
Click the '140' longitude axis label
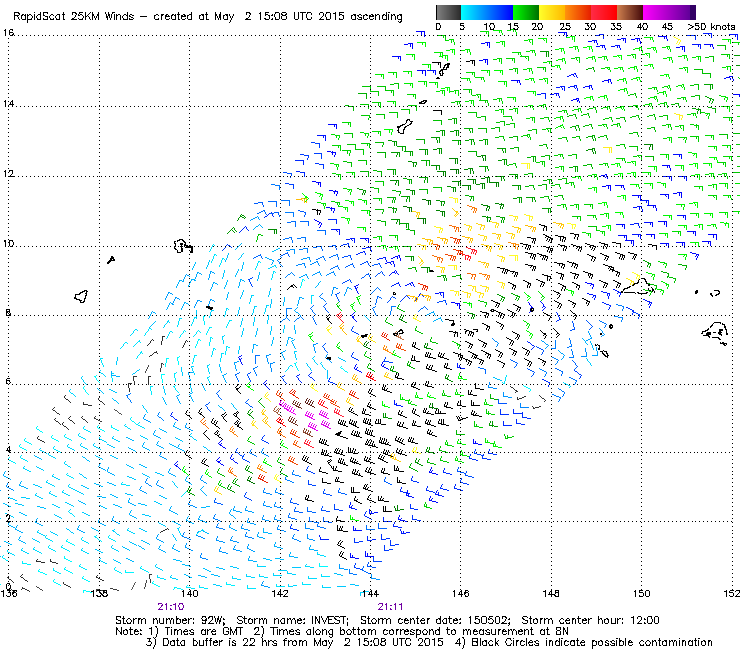pos(189,593)
